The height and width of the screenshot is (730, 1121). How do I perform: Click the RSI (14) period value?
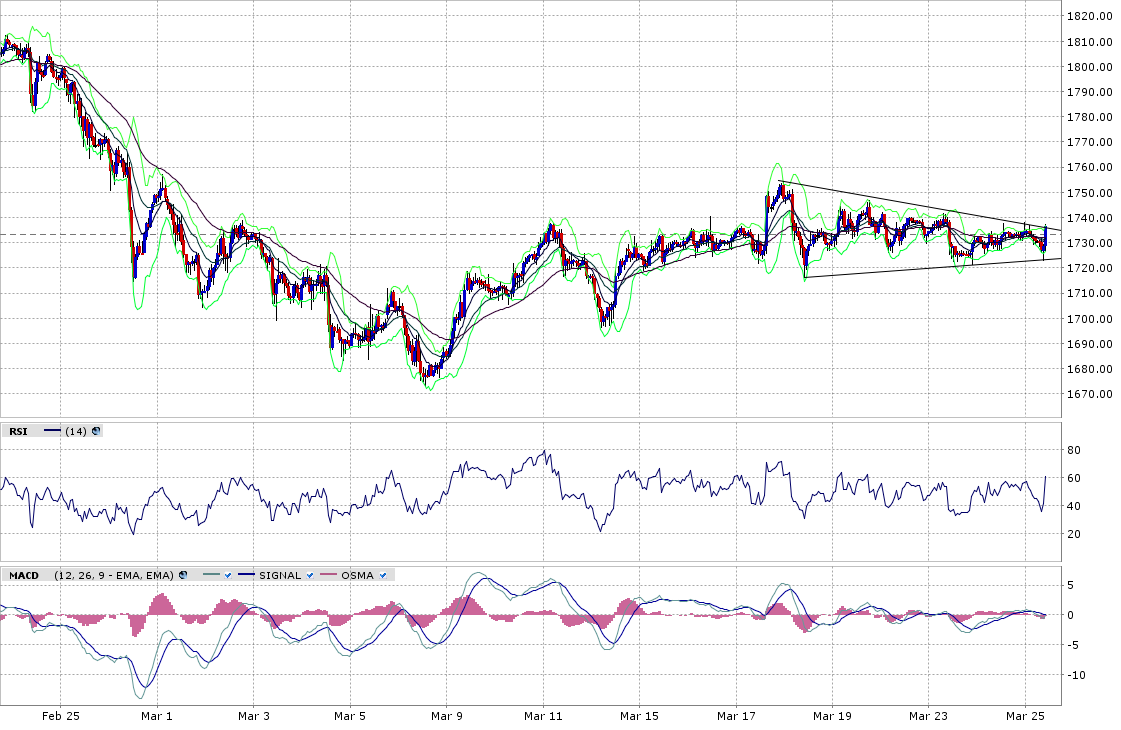tap(75, 431)
